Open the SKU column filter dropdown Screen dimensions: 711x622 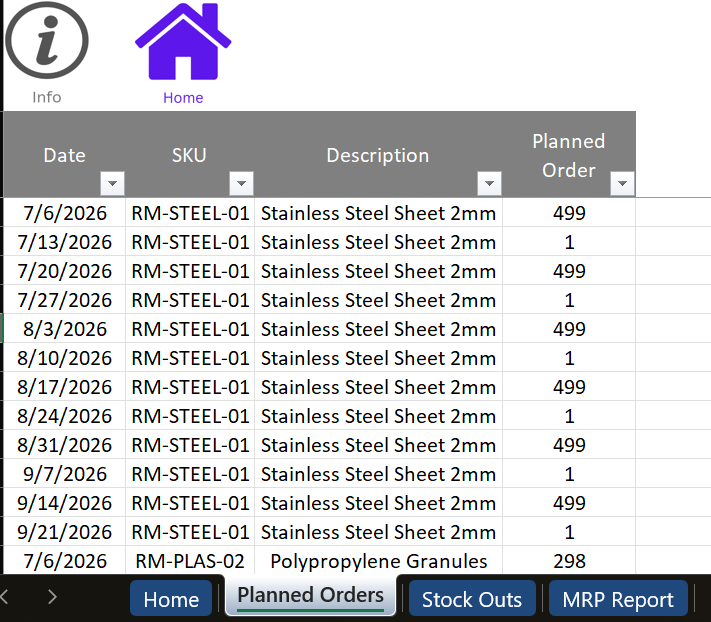click(x=241, y=184)
